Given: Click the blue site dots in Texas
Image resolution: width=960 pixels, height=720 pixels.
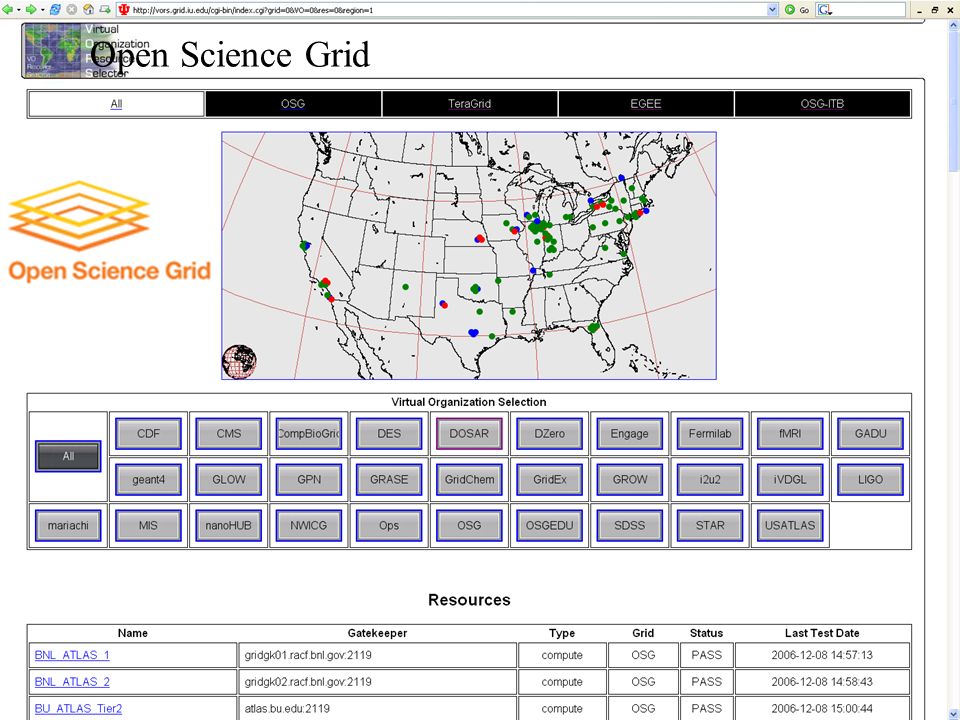Looking at the screenshot, I should (x=473, y=332).
